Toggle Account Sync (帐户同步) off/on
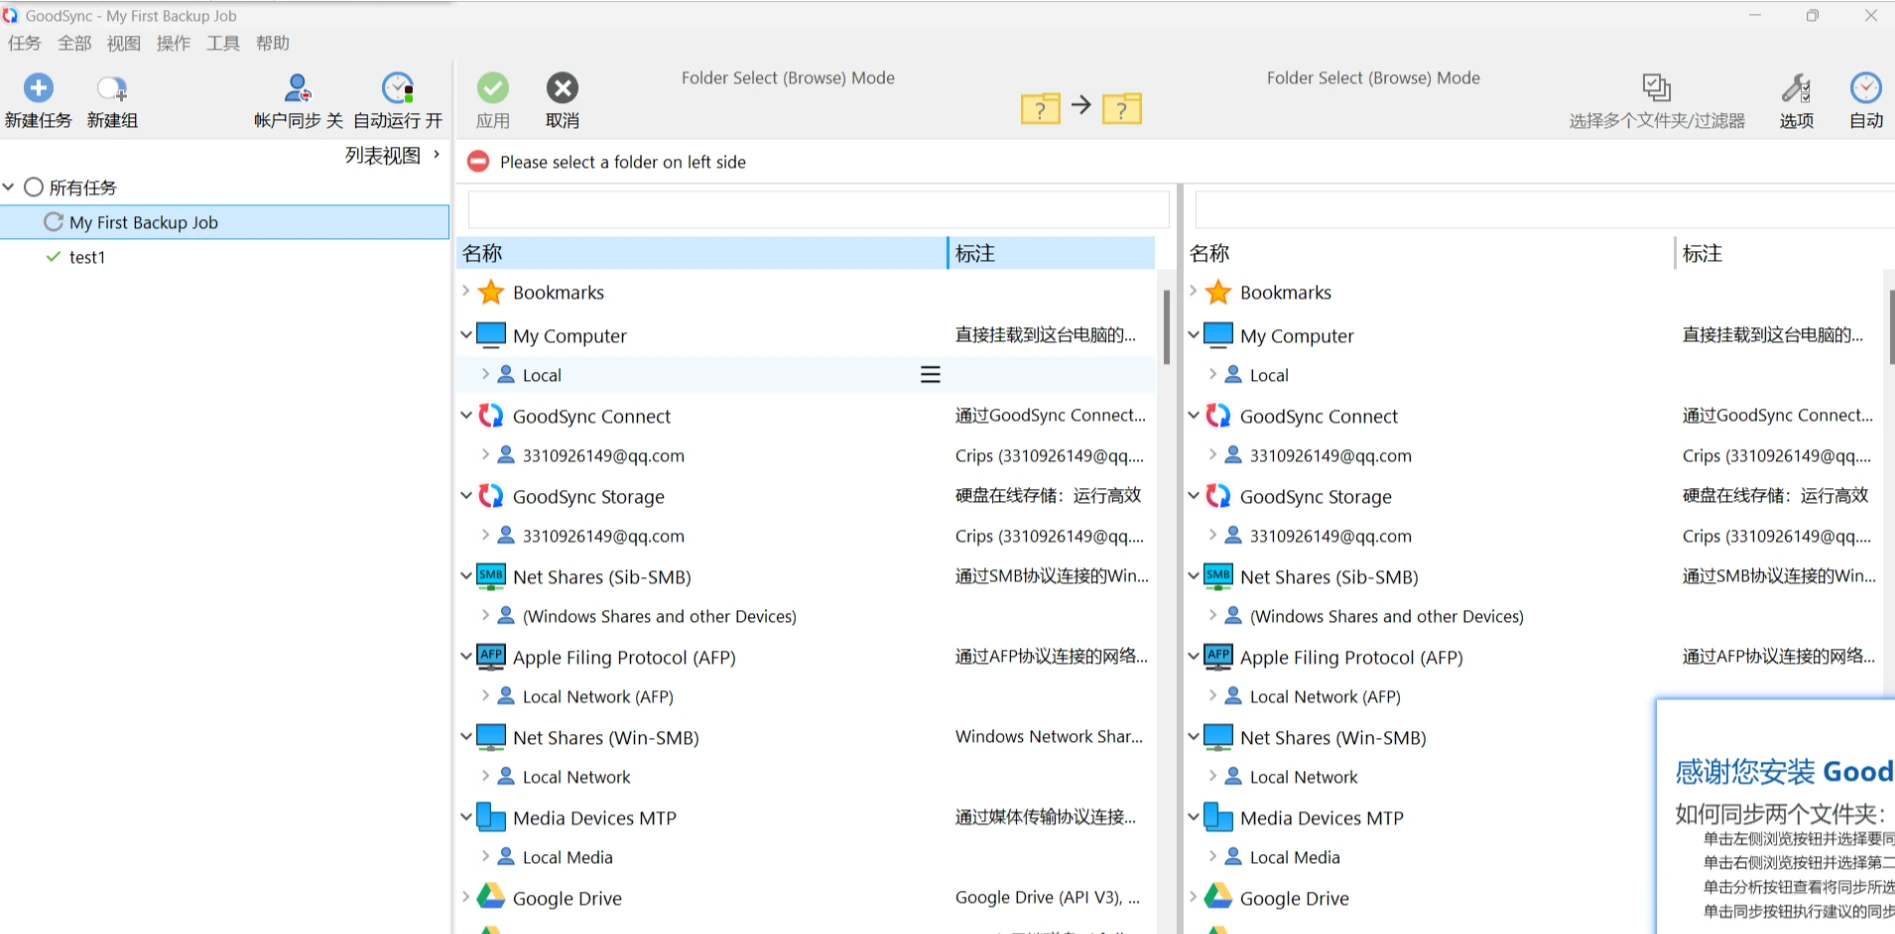The width and height of the screenshot is (1895, 934). (298, 89)
